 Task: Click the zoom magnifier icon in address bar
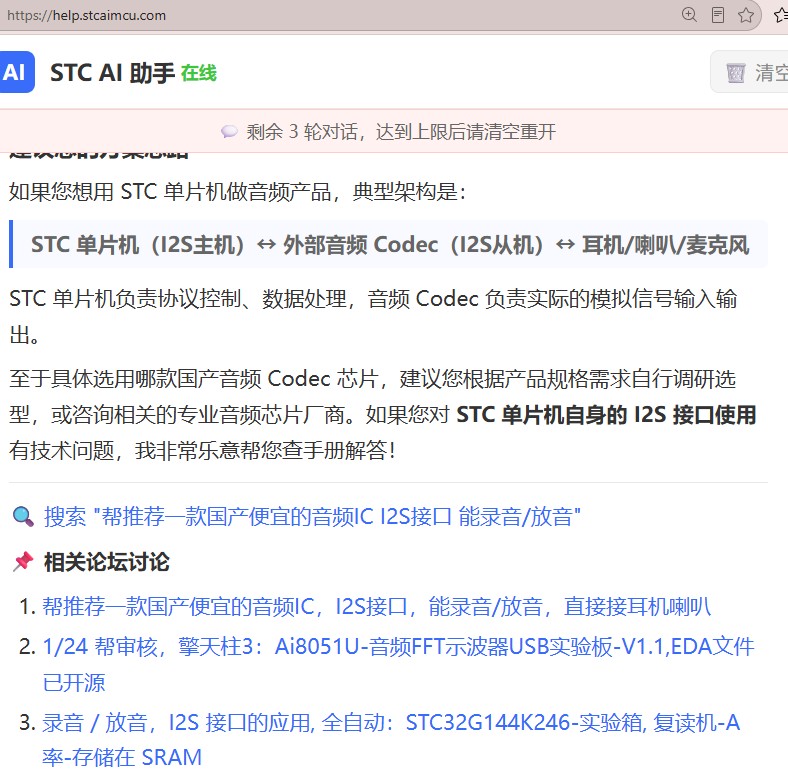[689, 15]
